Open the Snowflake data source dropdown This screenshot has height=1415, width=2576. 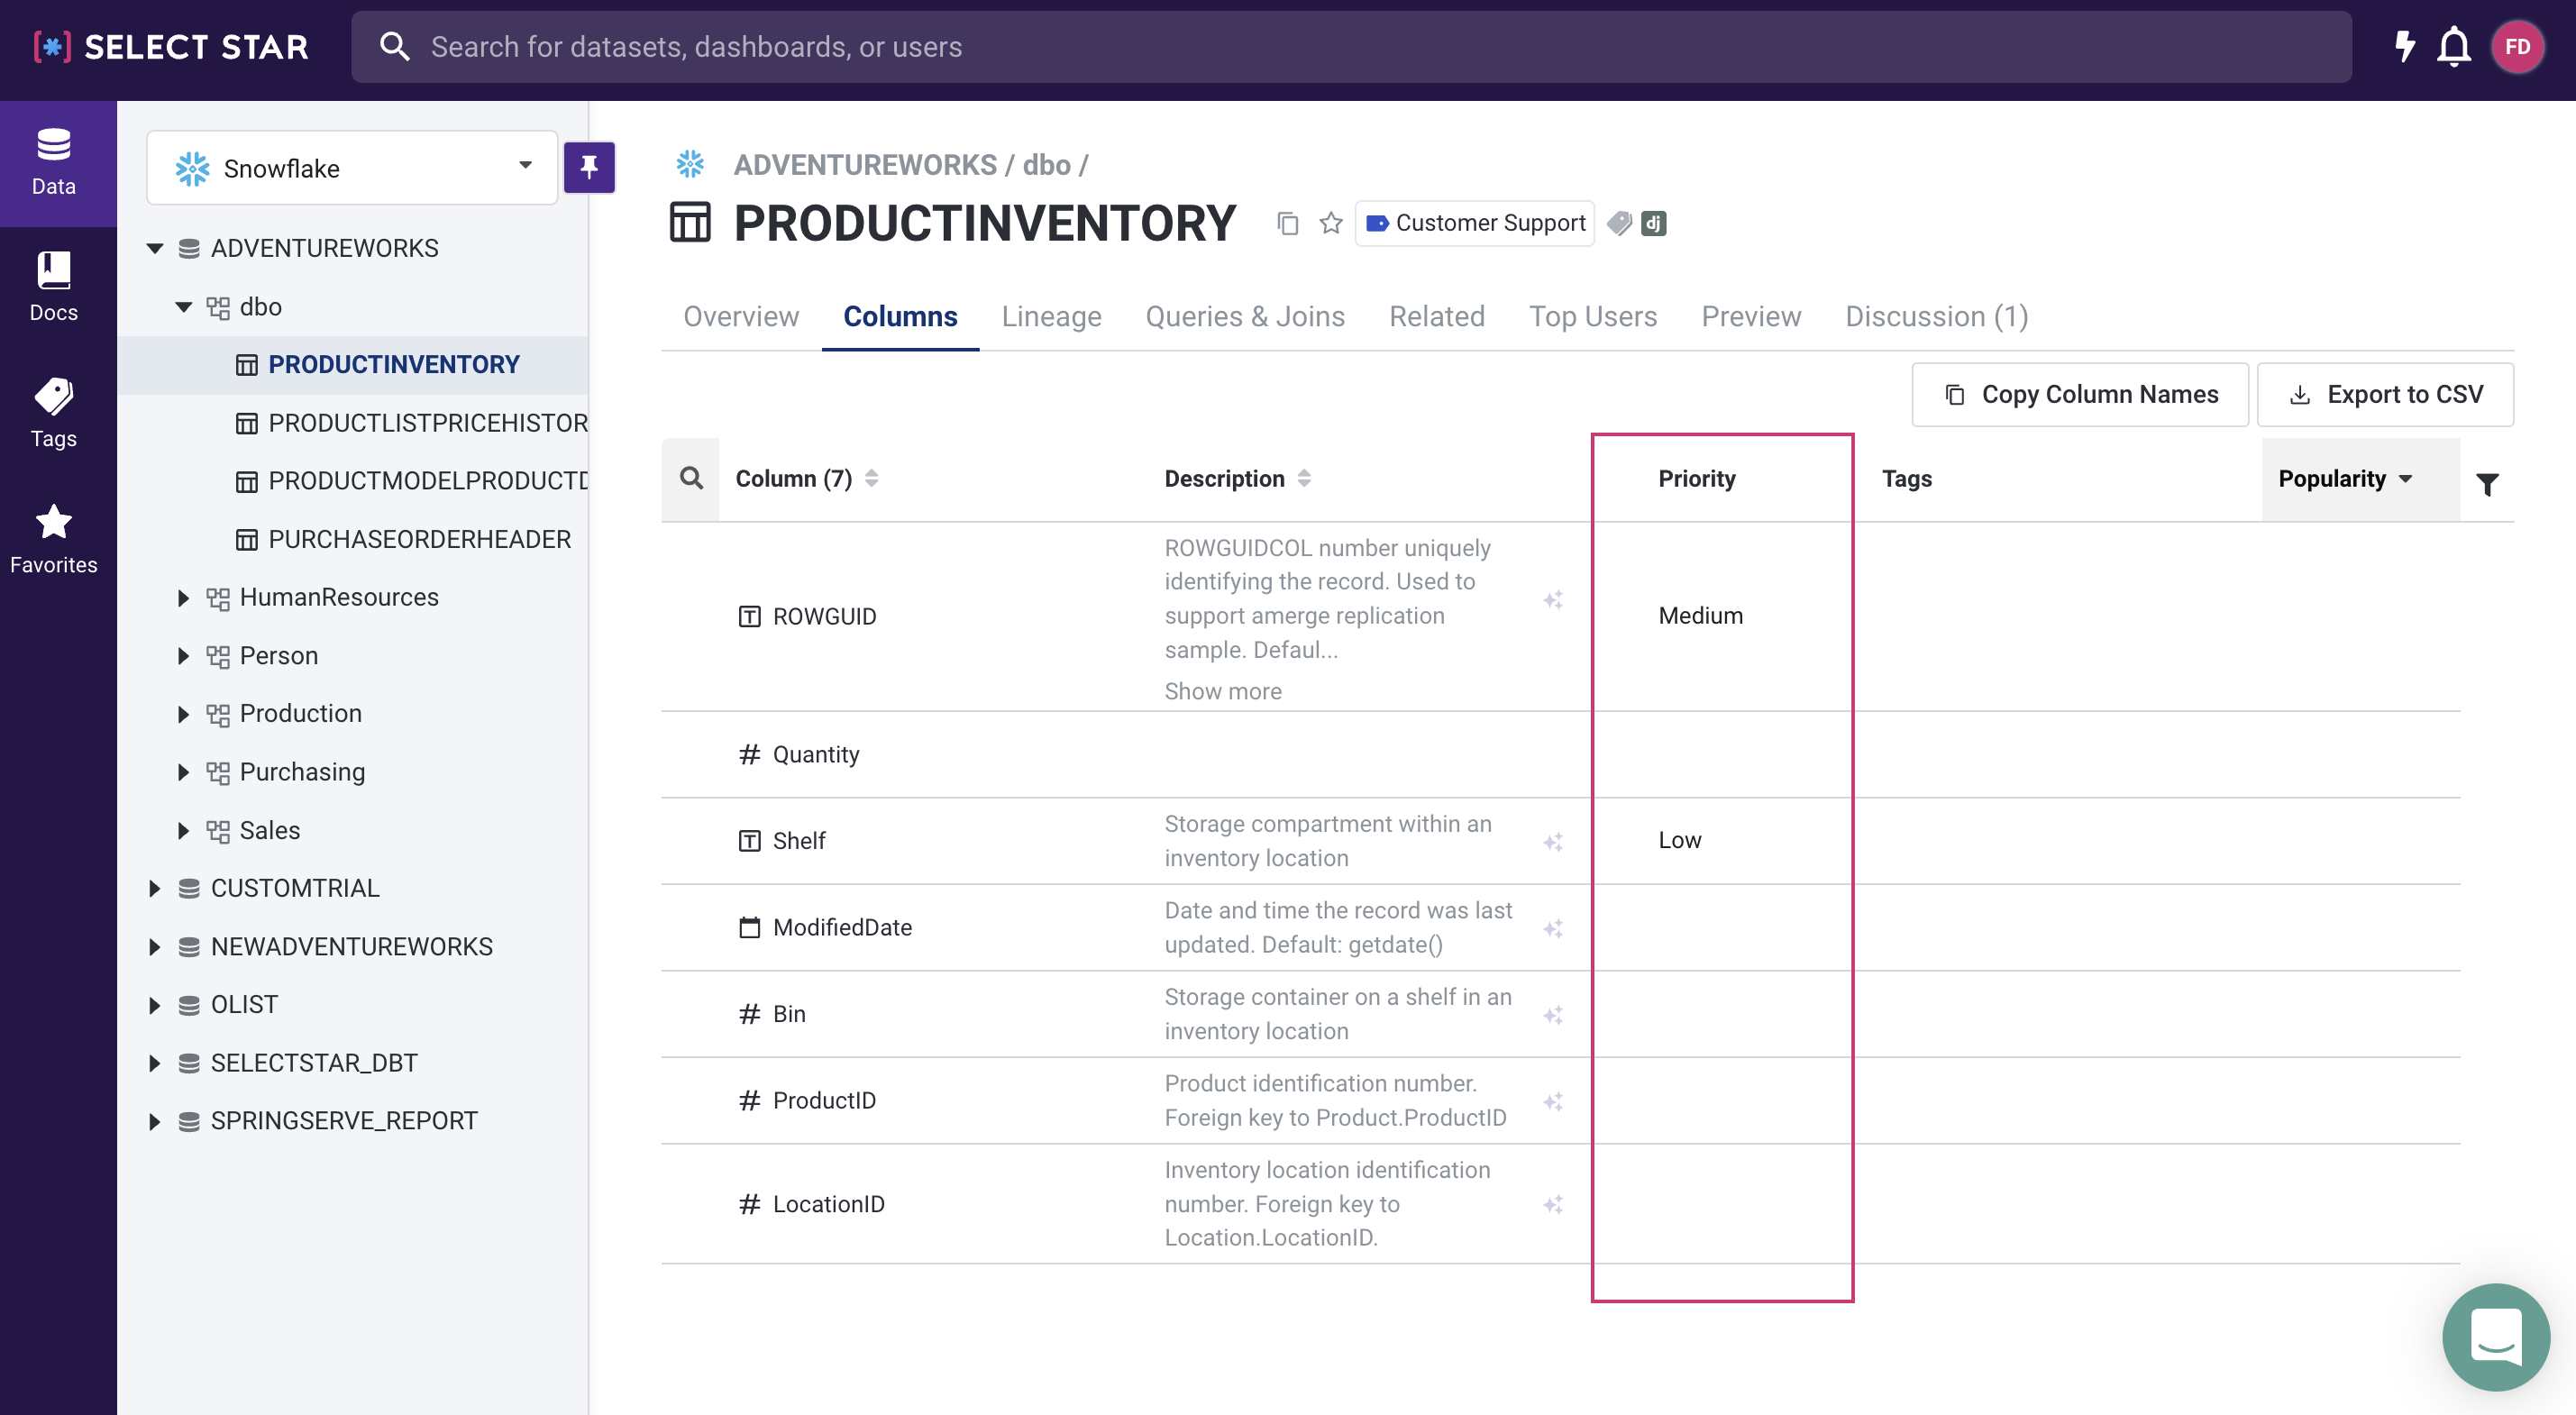click(352, 168)
